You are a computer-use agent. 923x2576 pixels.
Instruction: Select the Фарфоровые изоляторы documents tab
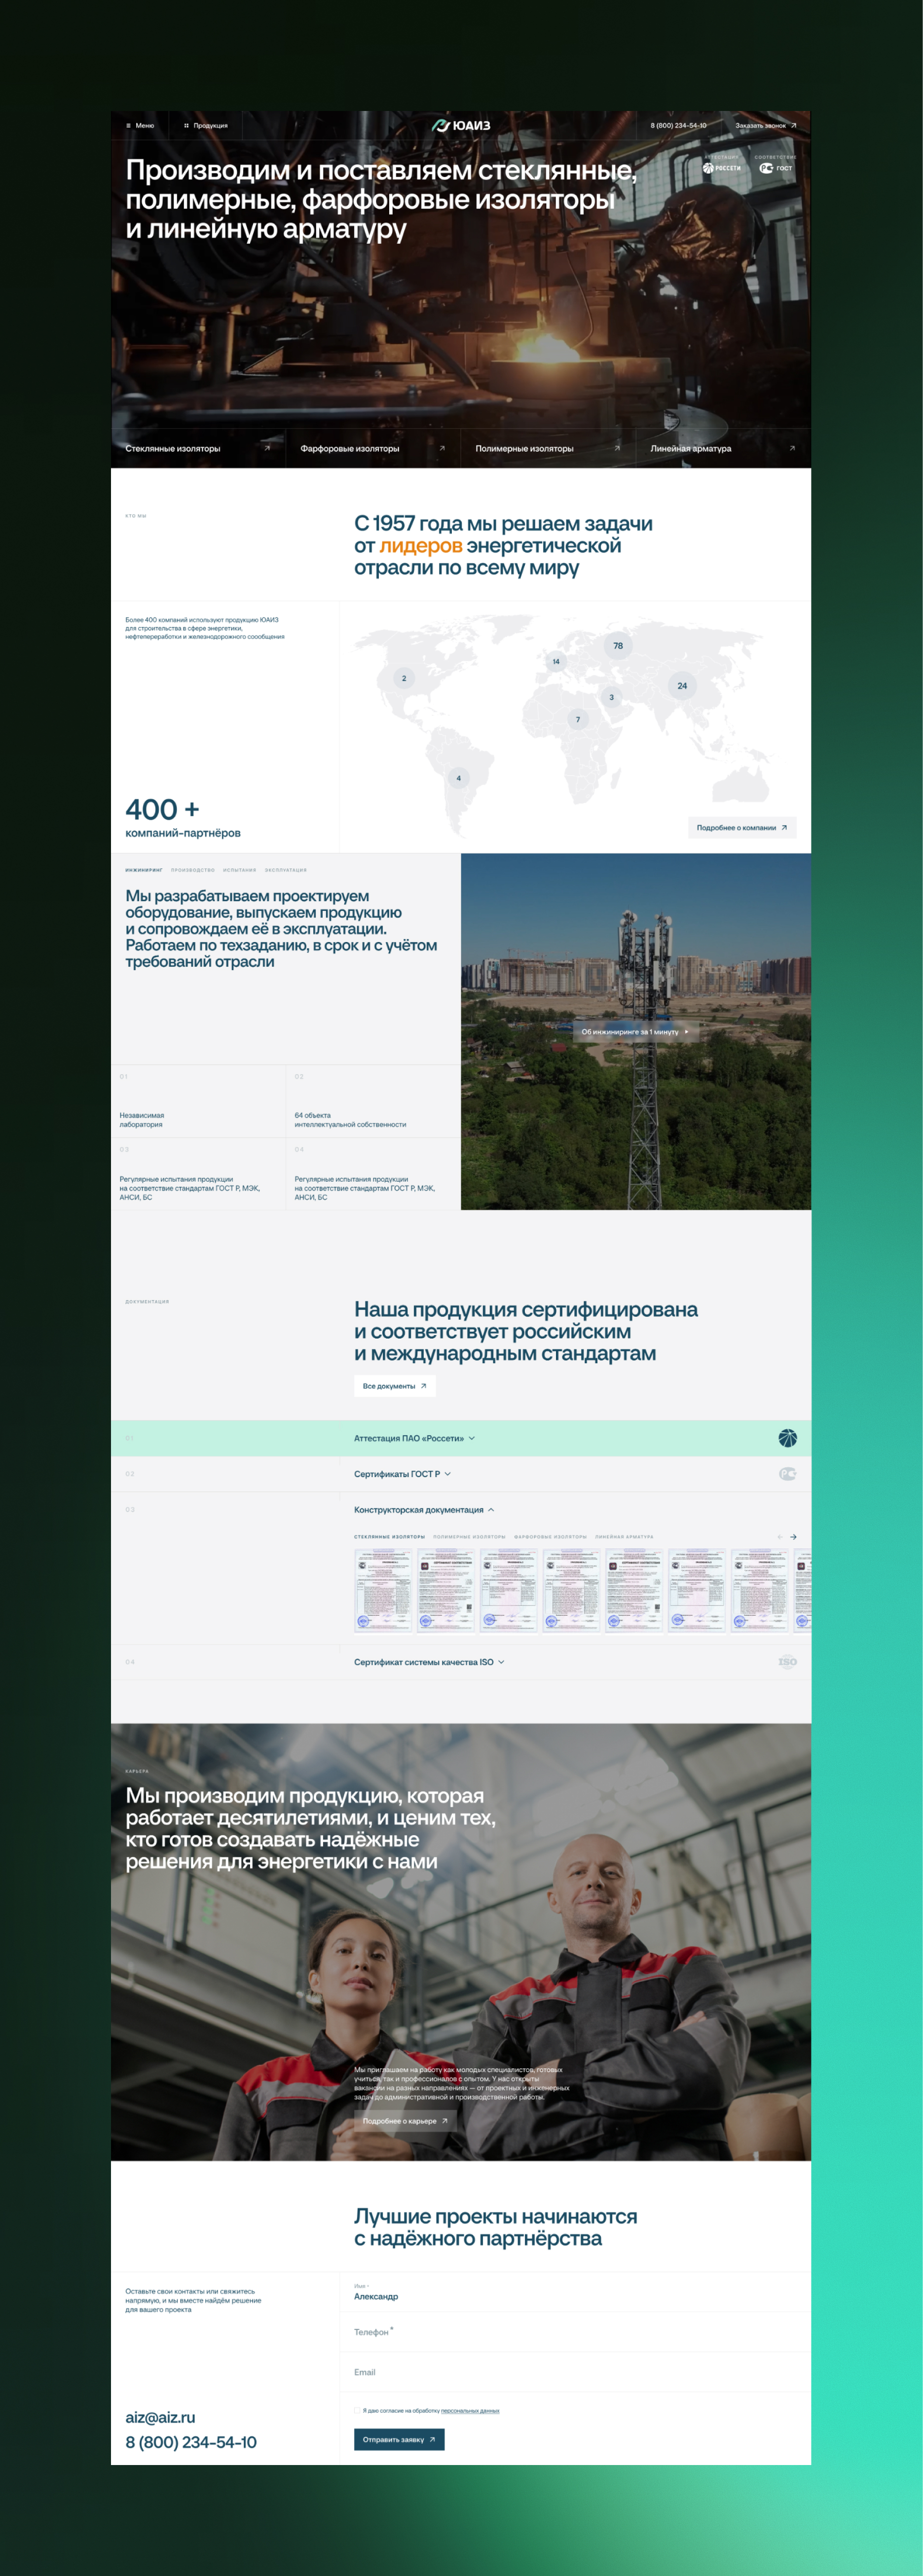click(x=550, y=1537)
